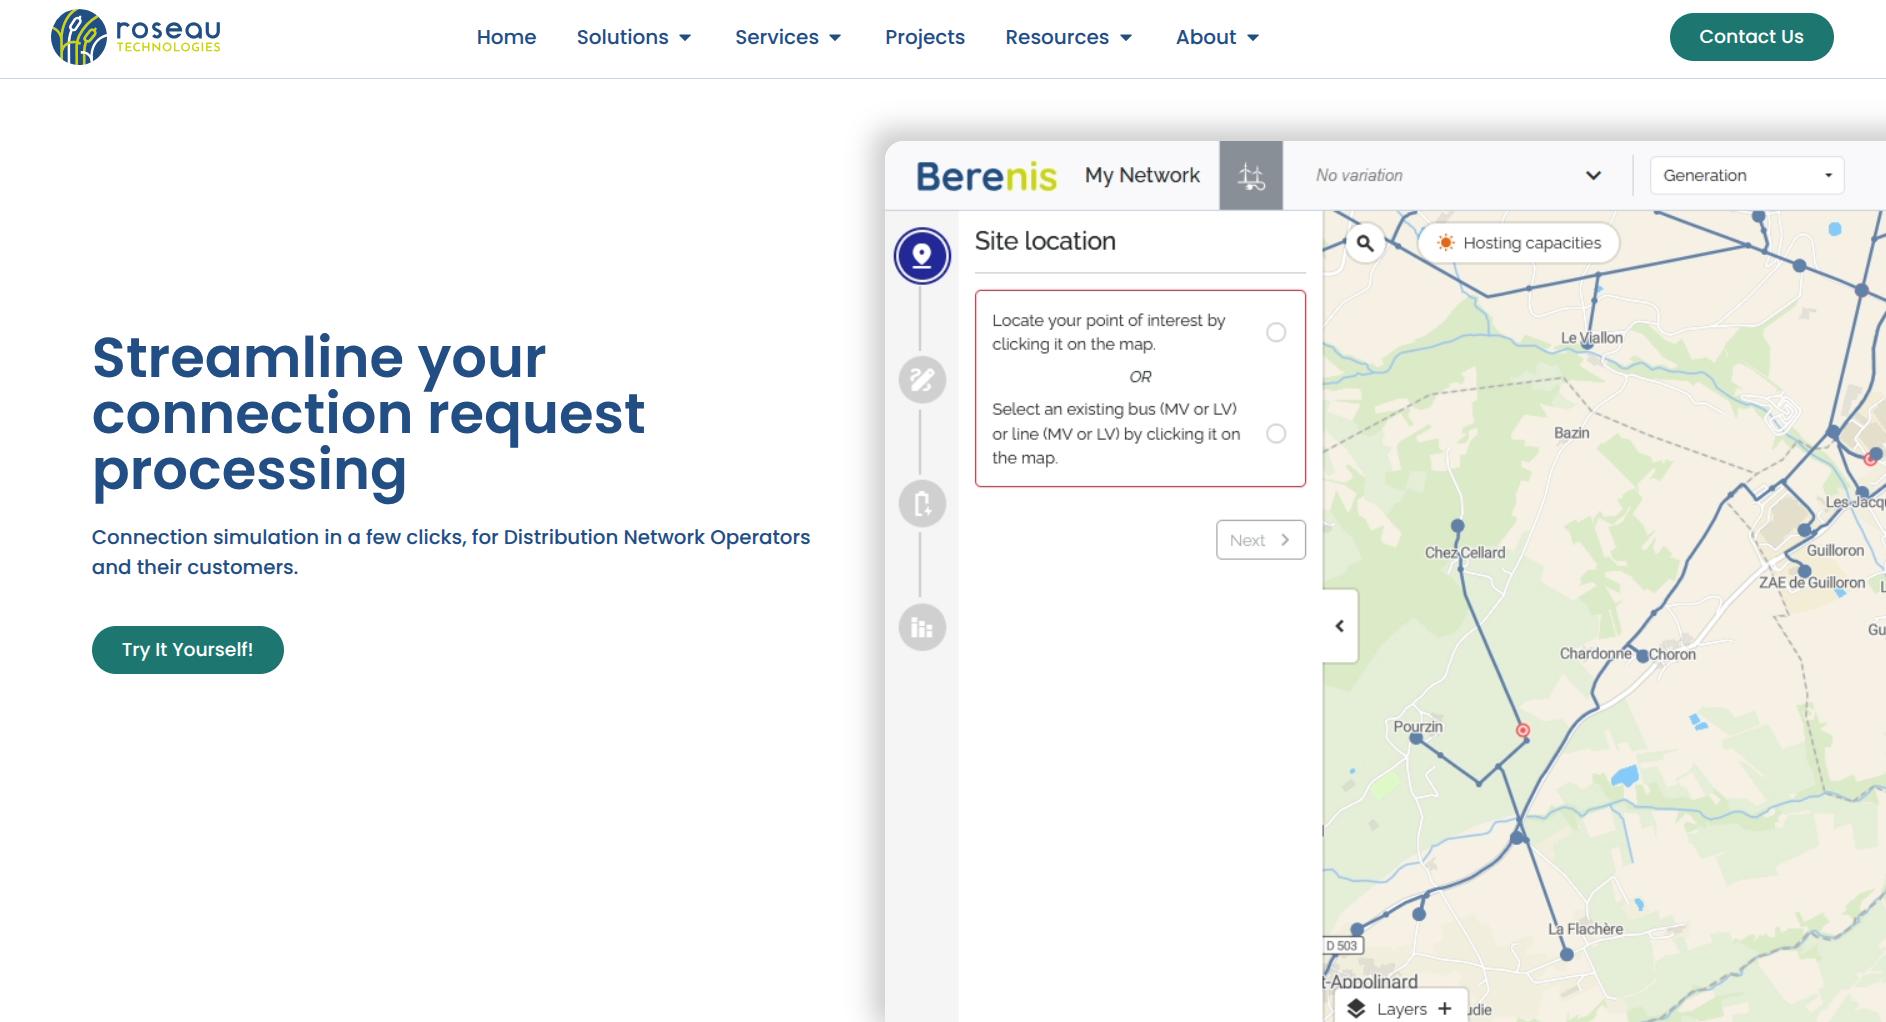The width and height of the screenshot is (1886, 1022).
Task: Choose locate point of interest radio option
Action: (1276, 332)
